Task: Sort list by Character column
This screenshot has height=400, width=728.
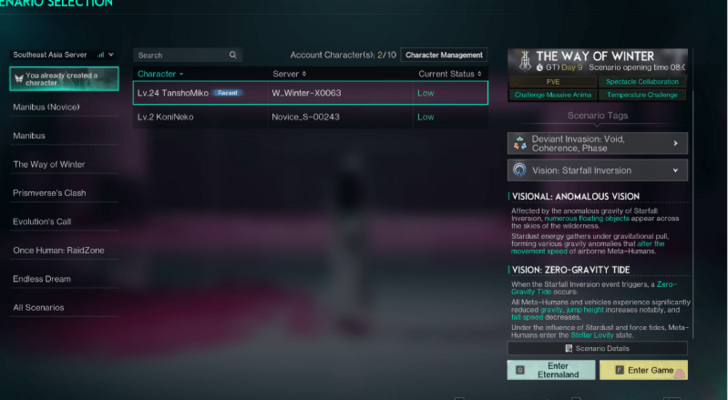Action: pyautogui.click(x=160, y=74)
